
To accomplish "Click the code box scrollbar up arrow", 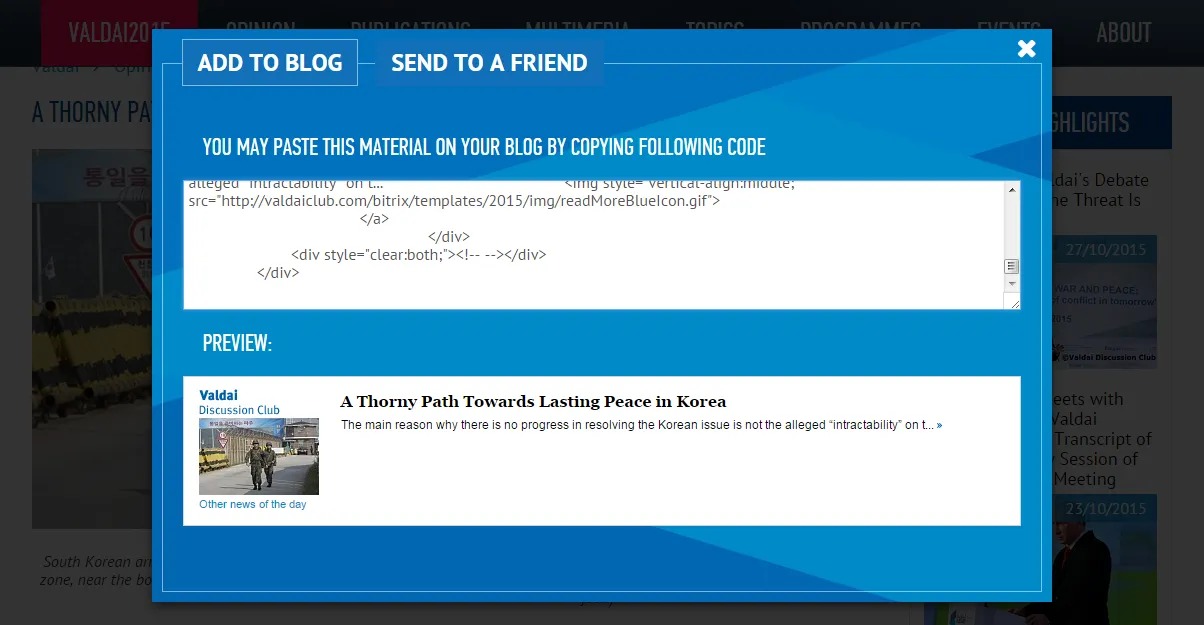I will pyautogui.click(x=1012, y=189).
